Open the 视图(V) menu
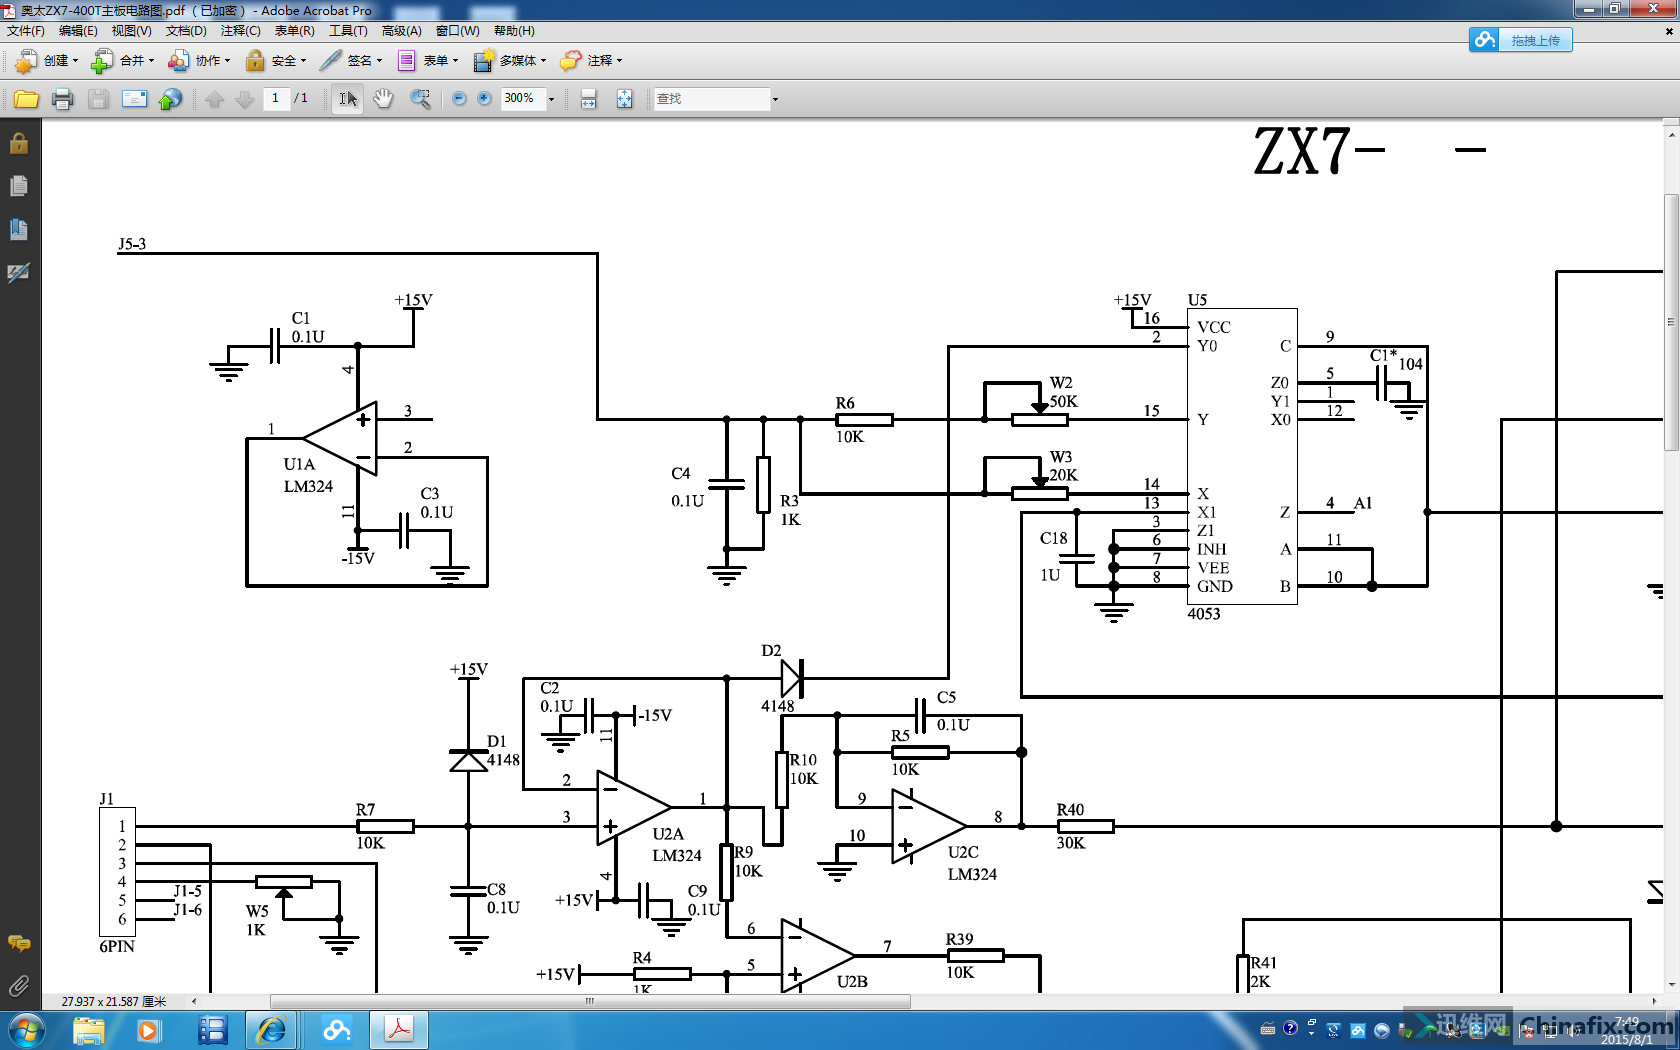Image resolution: width=1680 pixels, height=1050 pixels. coord(131,31)
